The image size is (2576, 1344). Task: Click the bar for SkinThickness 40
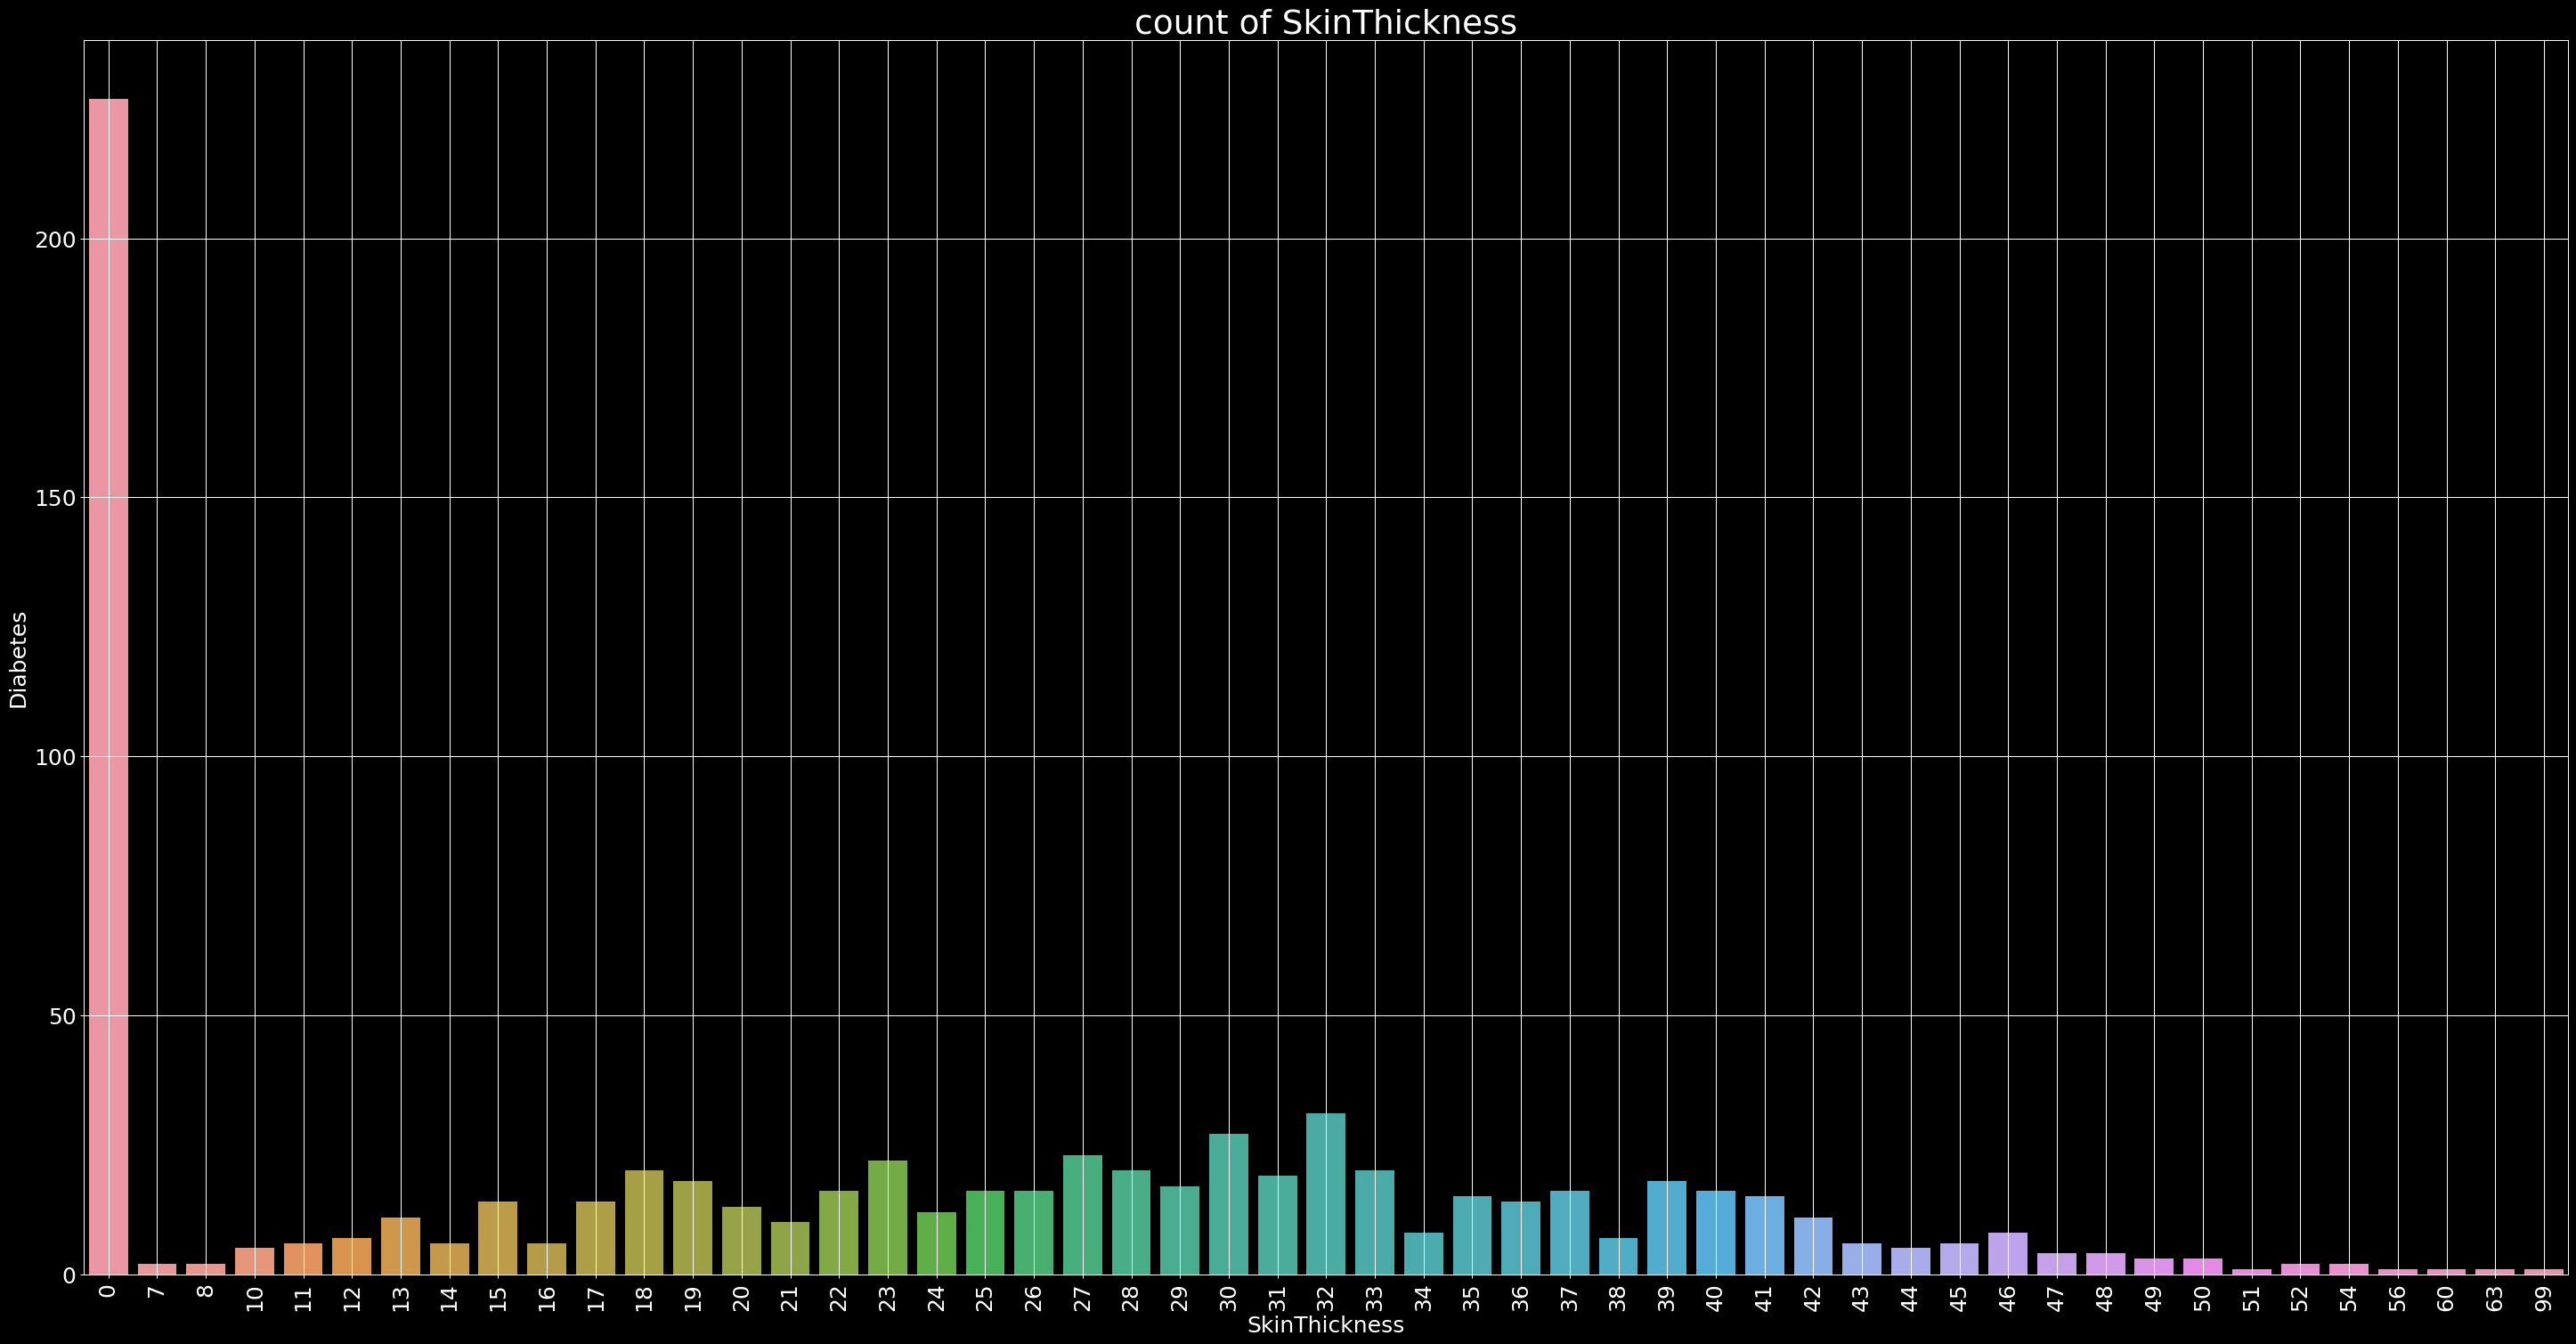pyautogui.click(x=1715, y=1233)
